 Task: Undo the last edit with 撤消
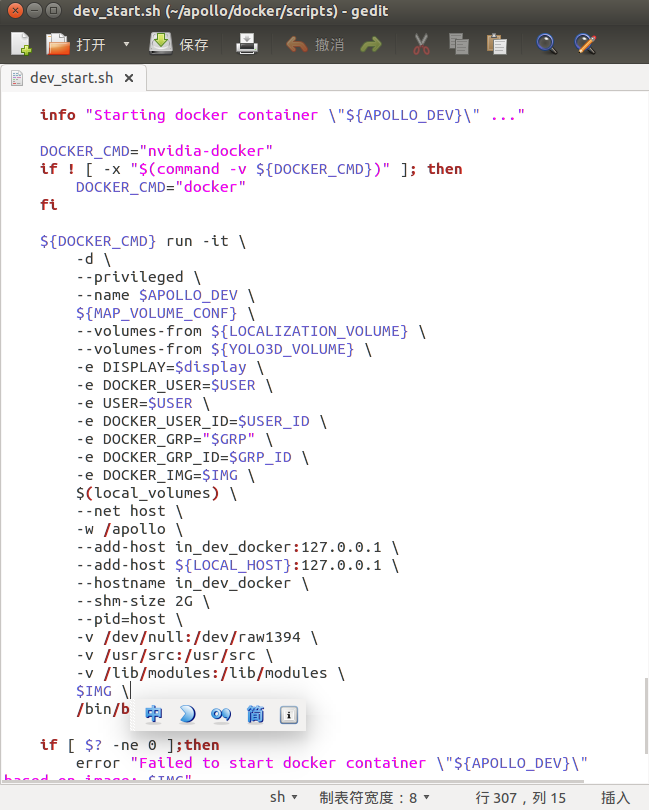click(x=315, y=44)
